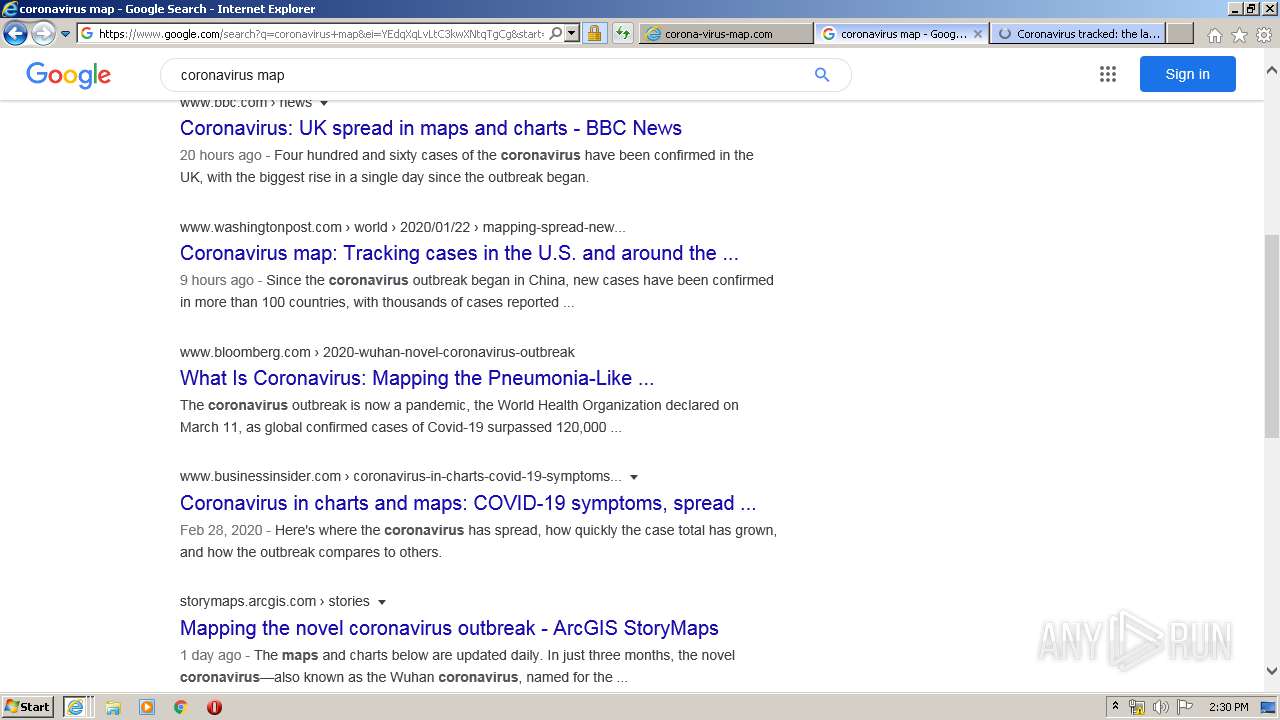Image resolution: width=1280 pixels, height=720 pixels.
Task: Open the recent pages dropdown arrow
Action: [66, 34]
